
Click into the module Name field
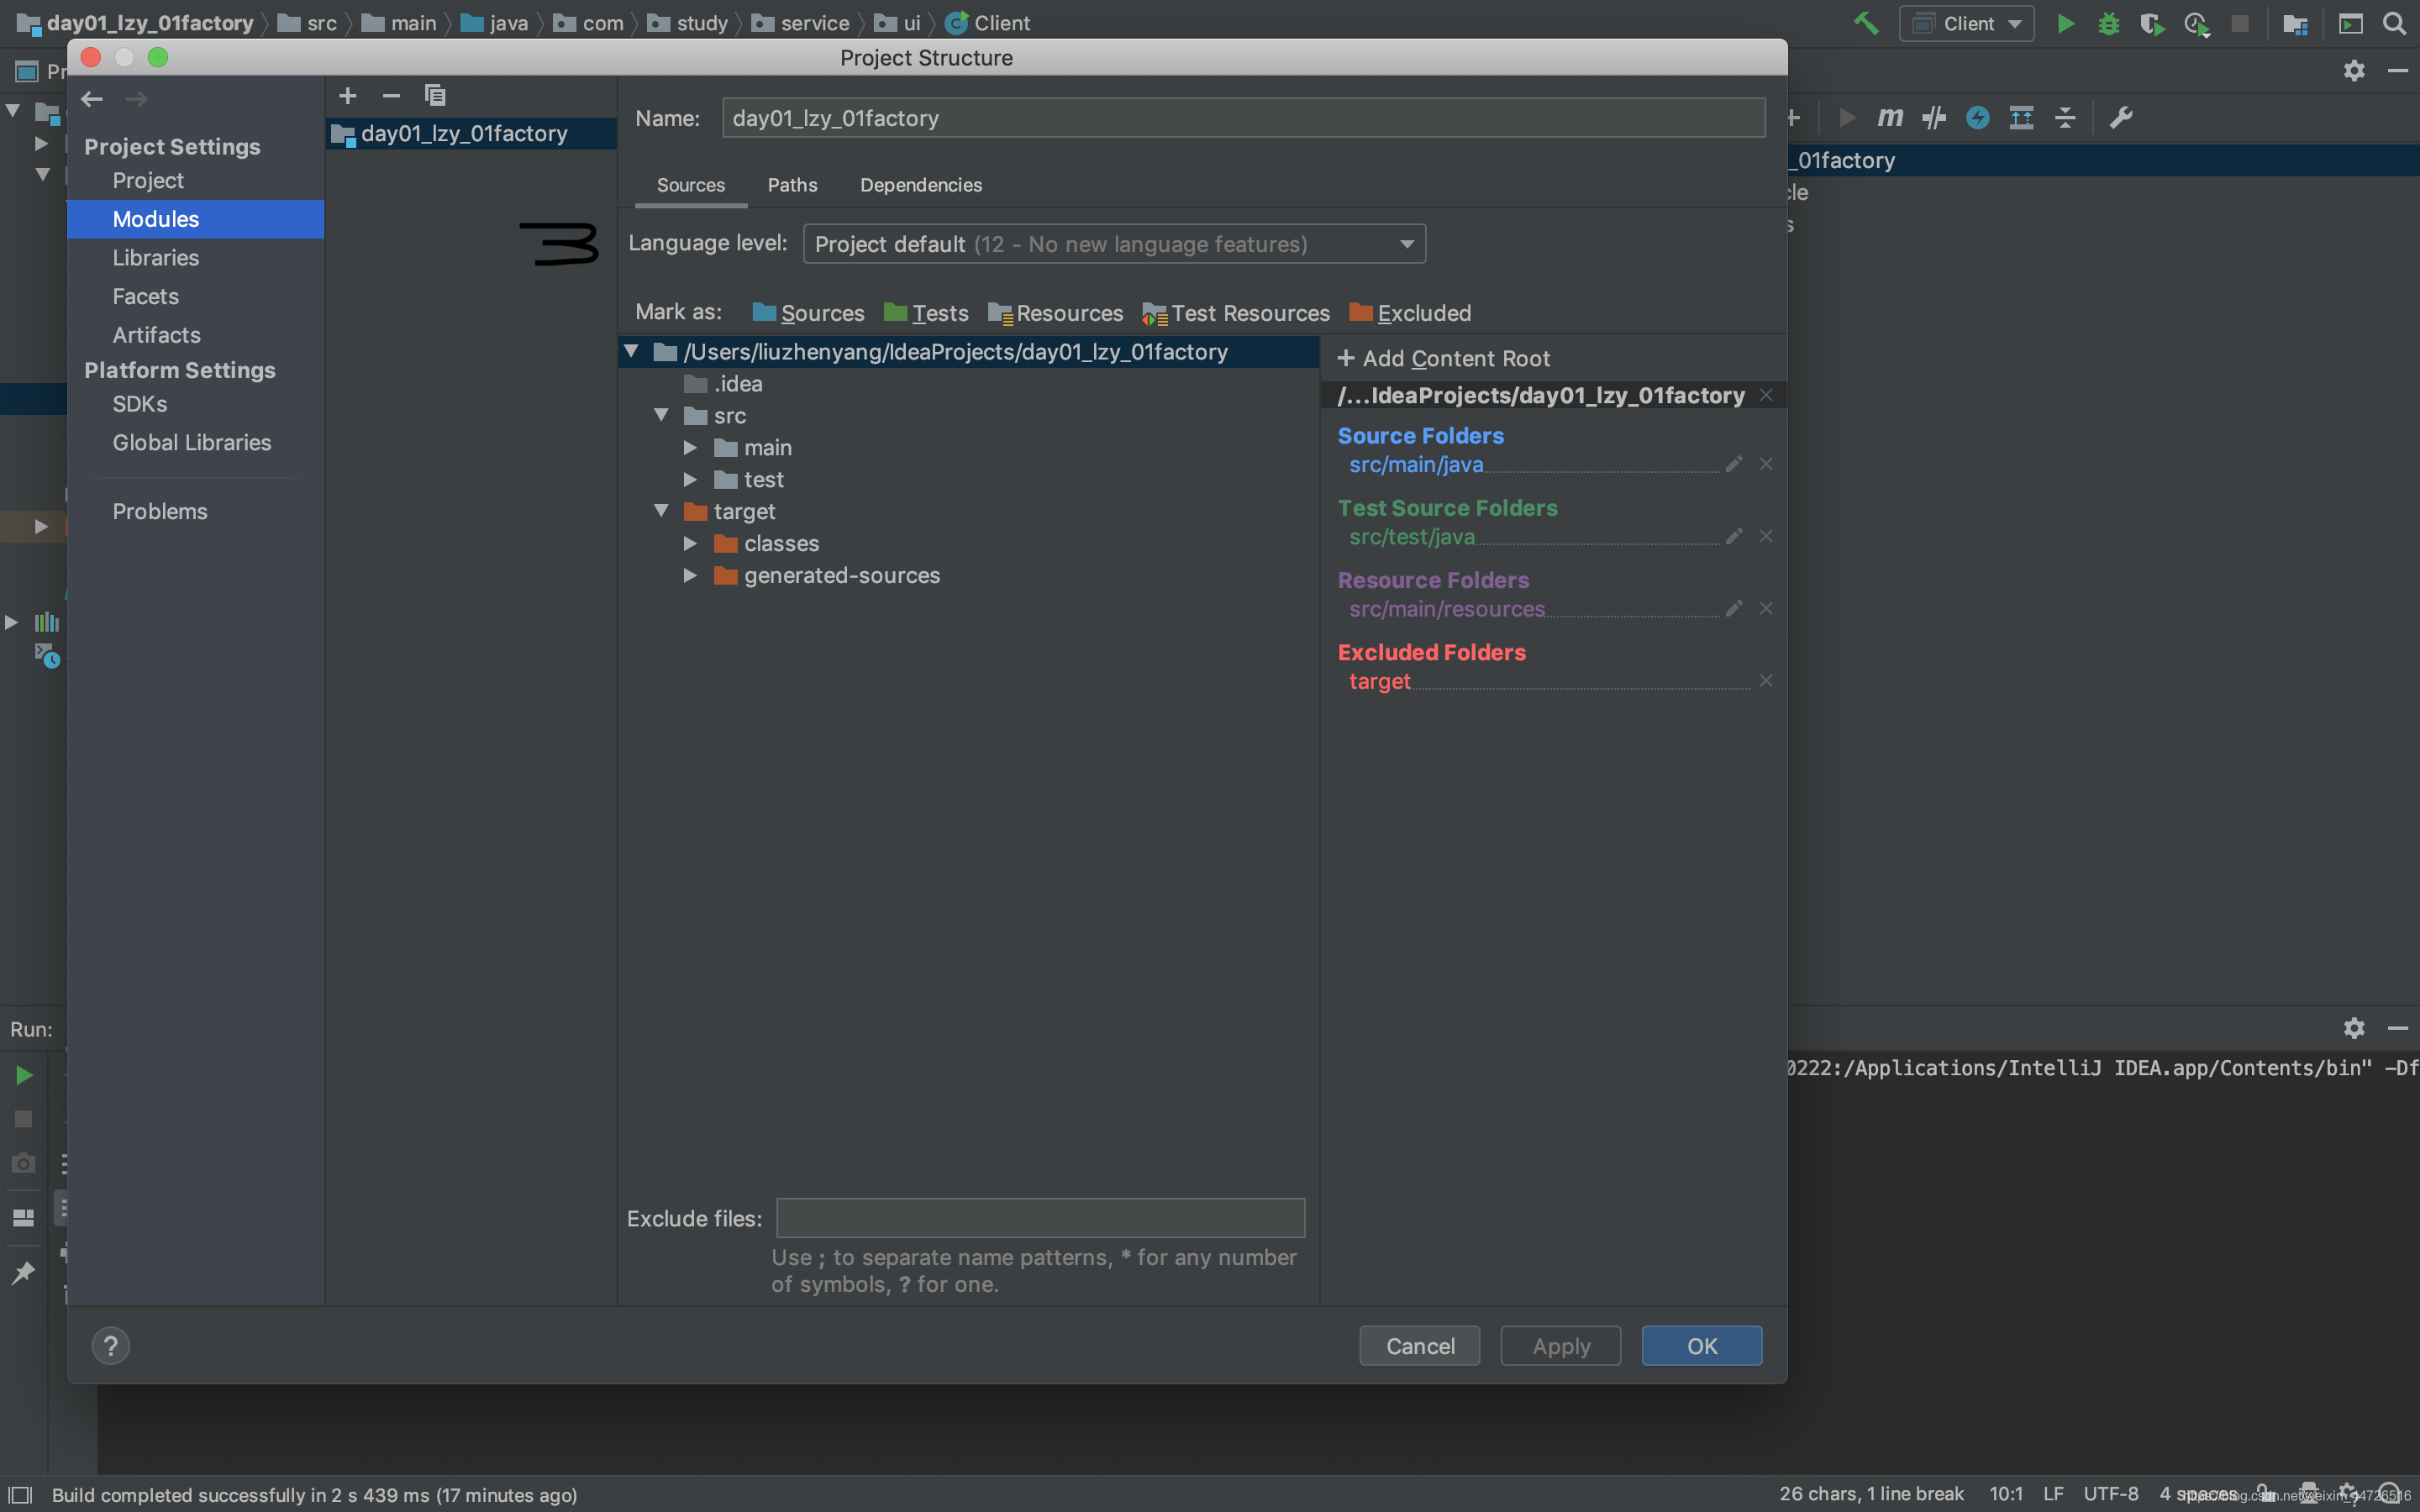[1244, 118]
